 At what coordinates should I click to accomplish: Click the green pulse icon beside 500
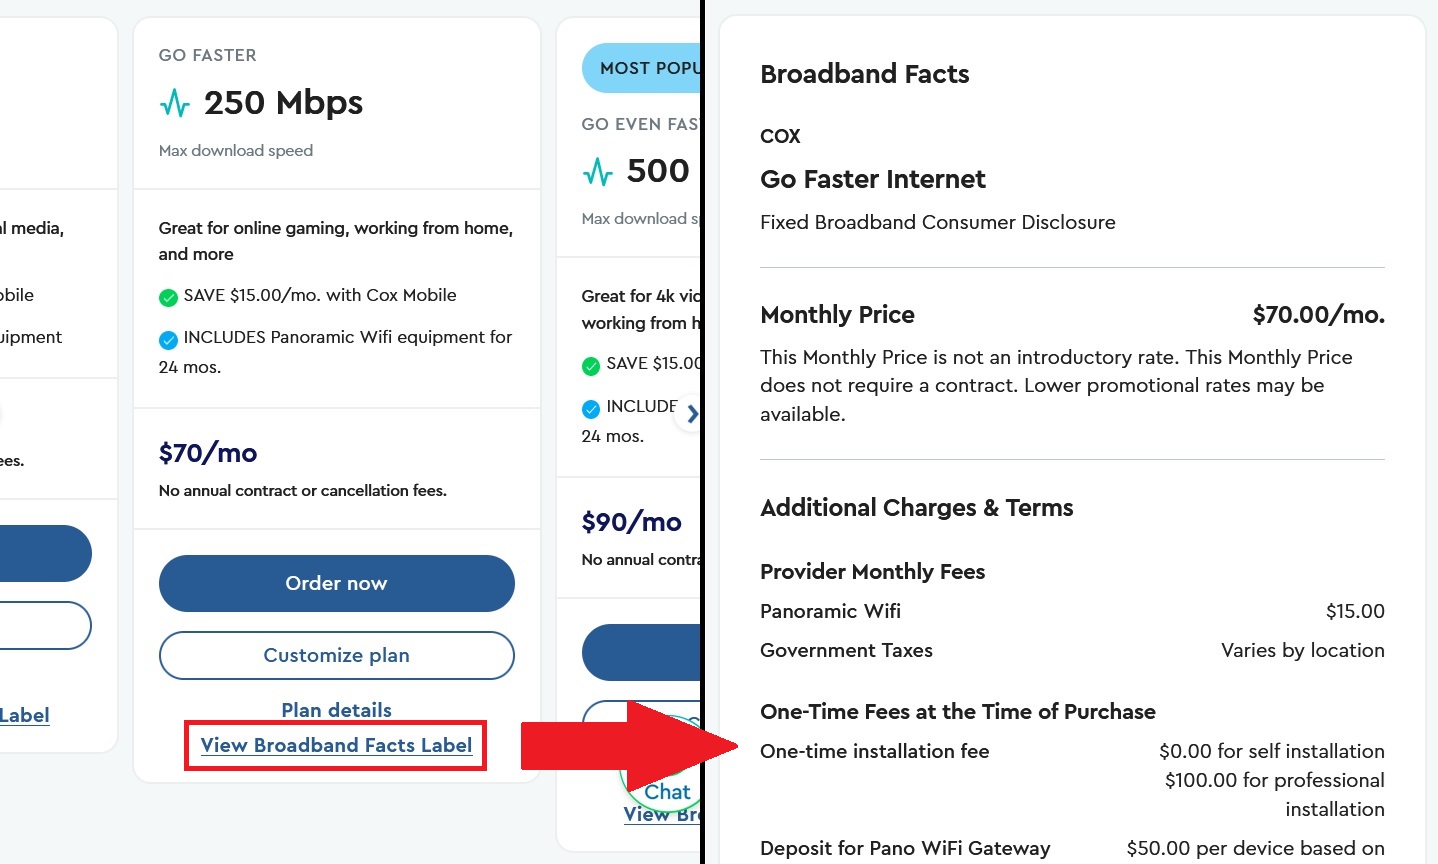pyautogui.click(x=598, y=170)
